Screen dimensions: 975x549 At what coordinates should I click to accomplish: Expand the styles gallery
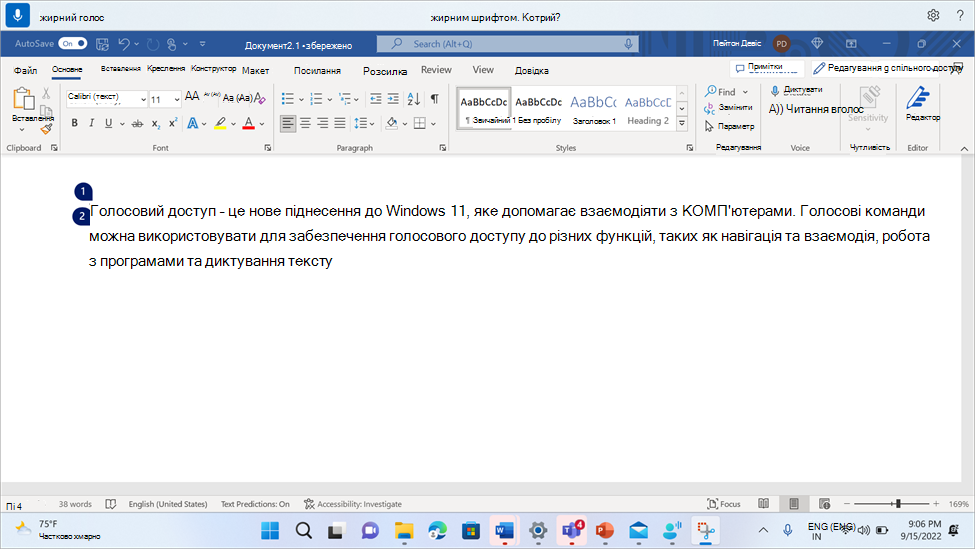(682, 123)
